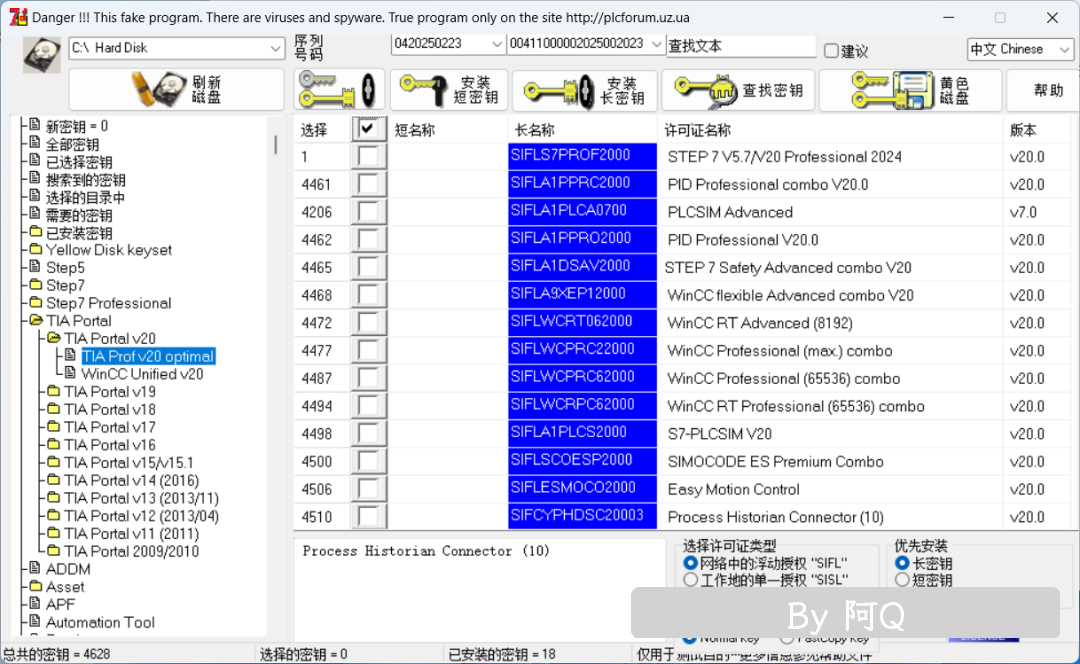Click the Yellow Disk keyset folder icon
This screenshot has width=1080, height=664.
36,249
